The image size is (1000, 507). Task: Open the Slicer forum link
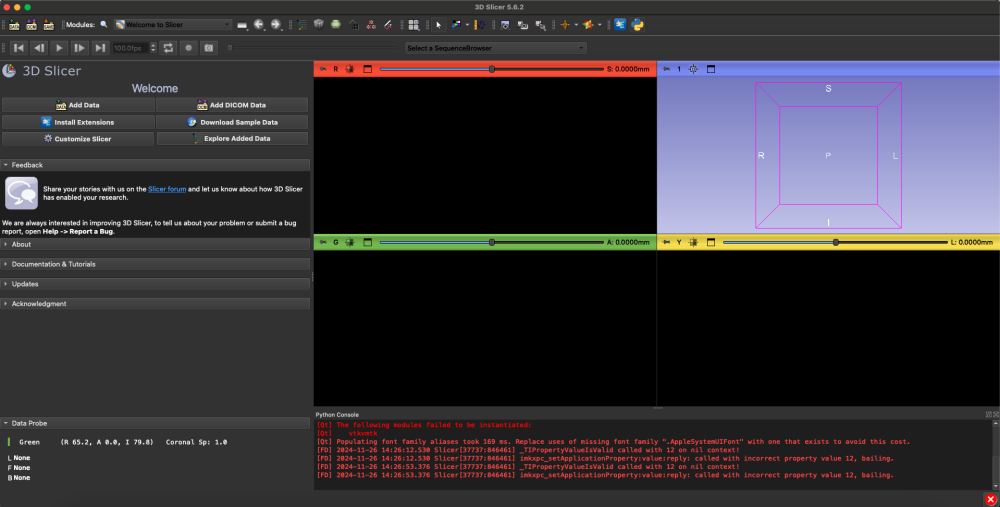165,188
